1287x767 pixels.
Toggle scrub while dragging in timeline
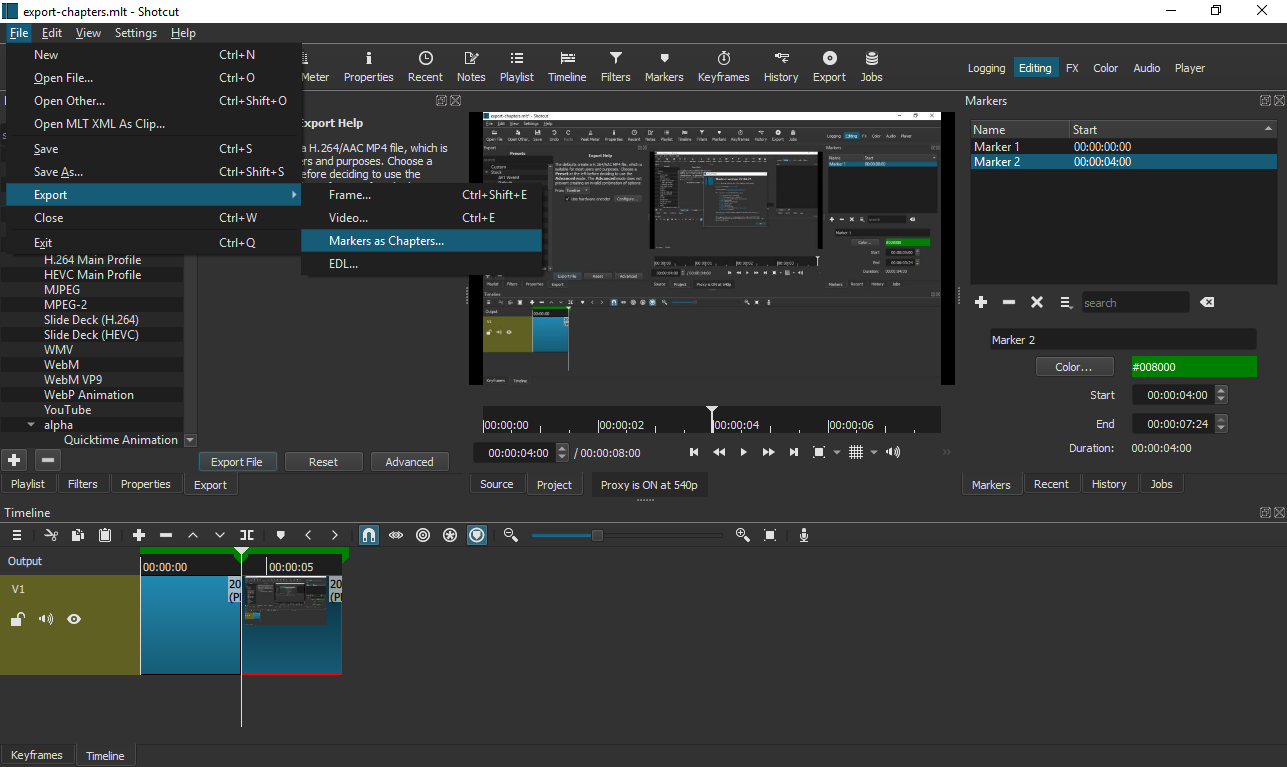[396, 535]
